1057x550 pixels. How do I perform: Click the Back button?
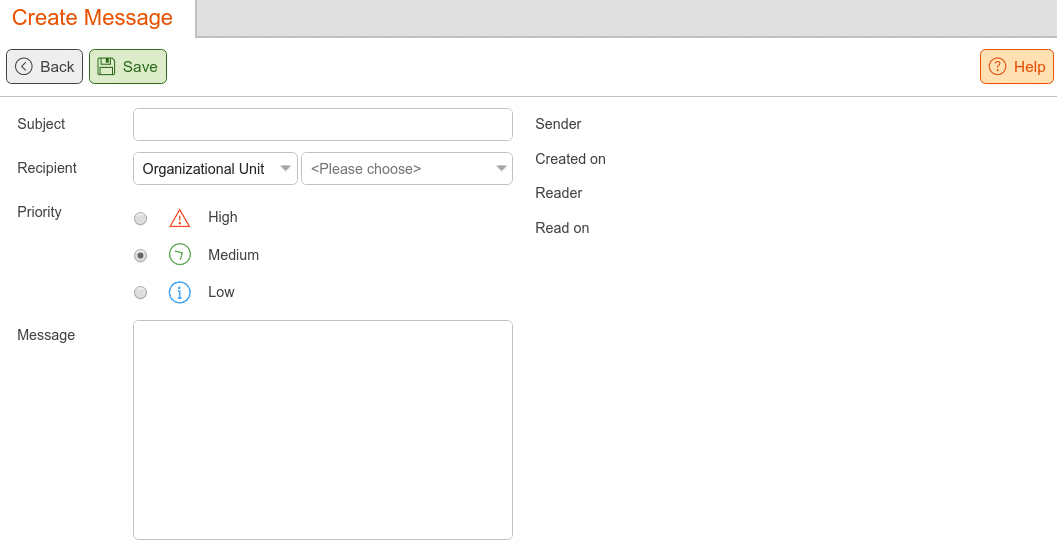coord(44,66)
